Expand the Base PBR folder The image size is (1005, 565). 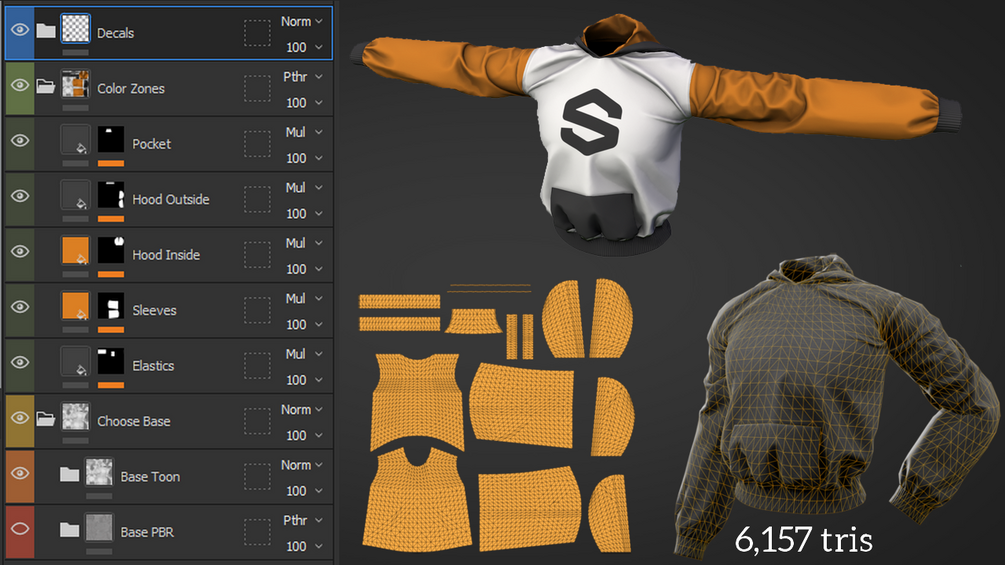69,530
